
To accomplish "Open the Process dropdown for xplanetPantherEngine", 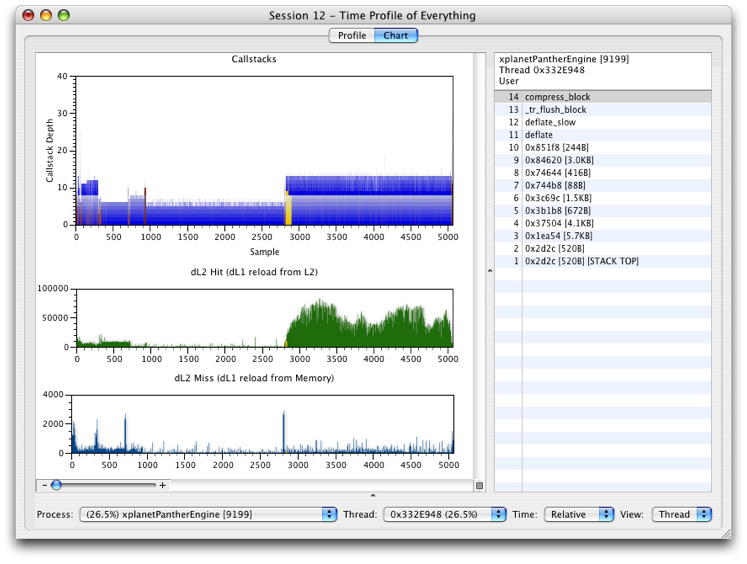I will pos(208,514).
